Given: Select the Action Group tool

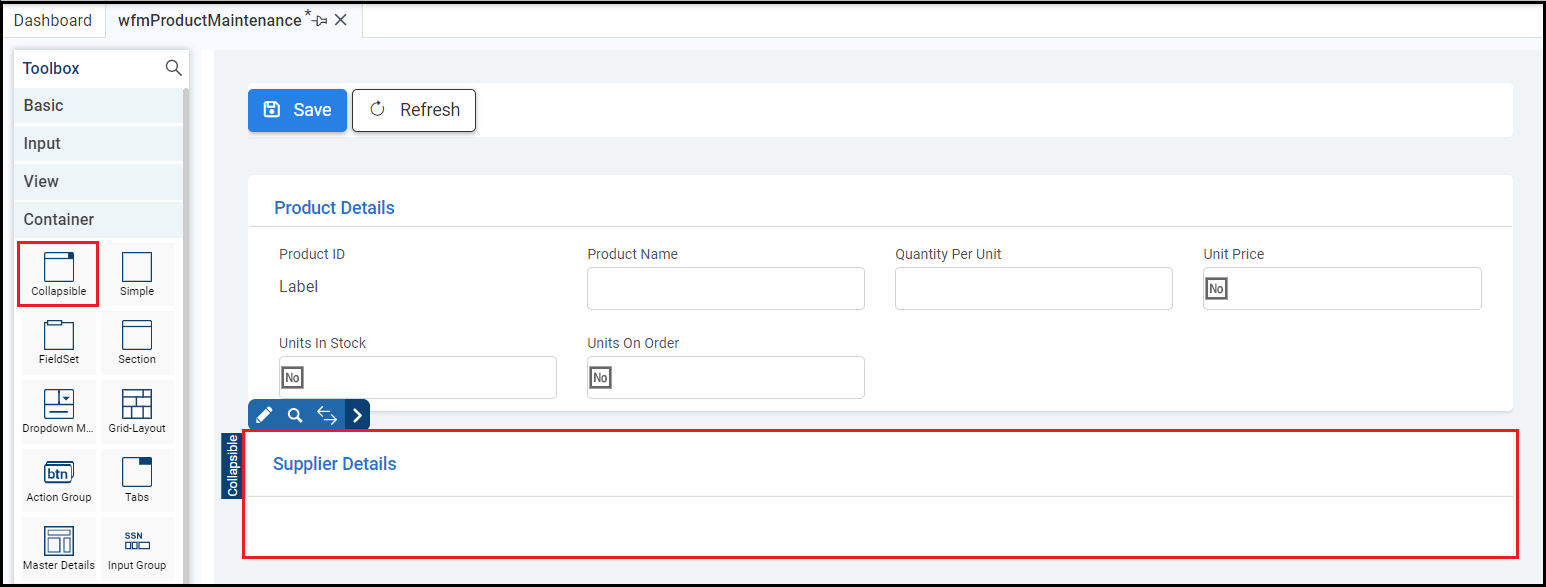Looking at the screenshot, I should point(58,480).
